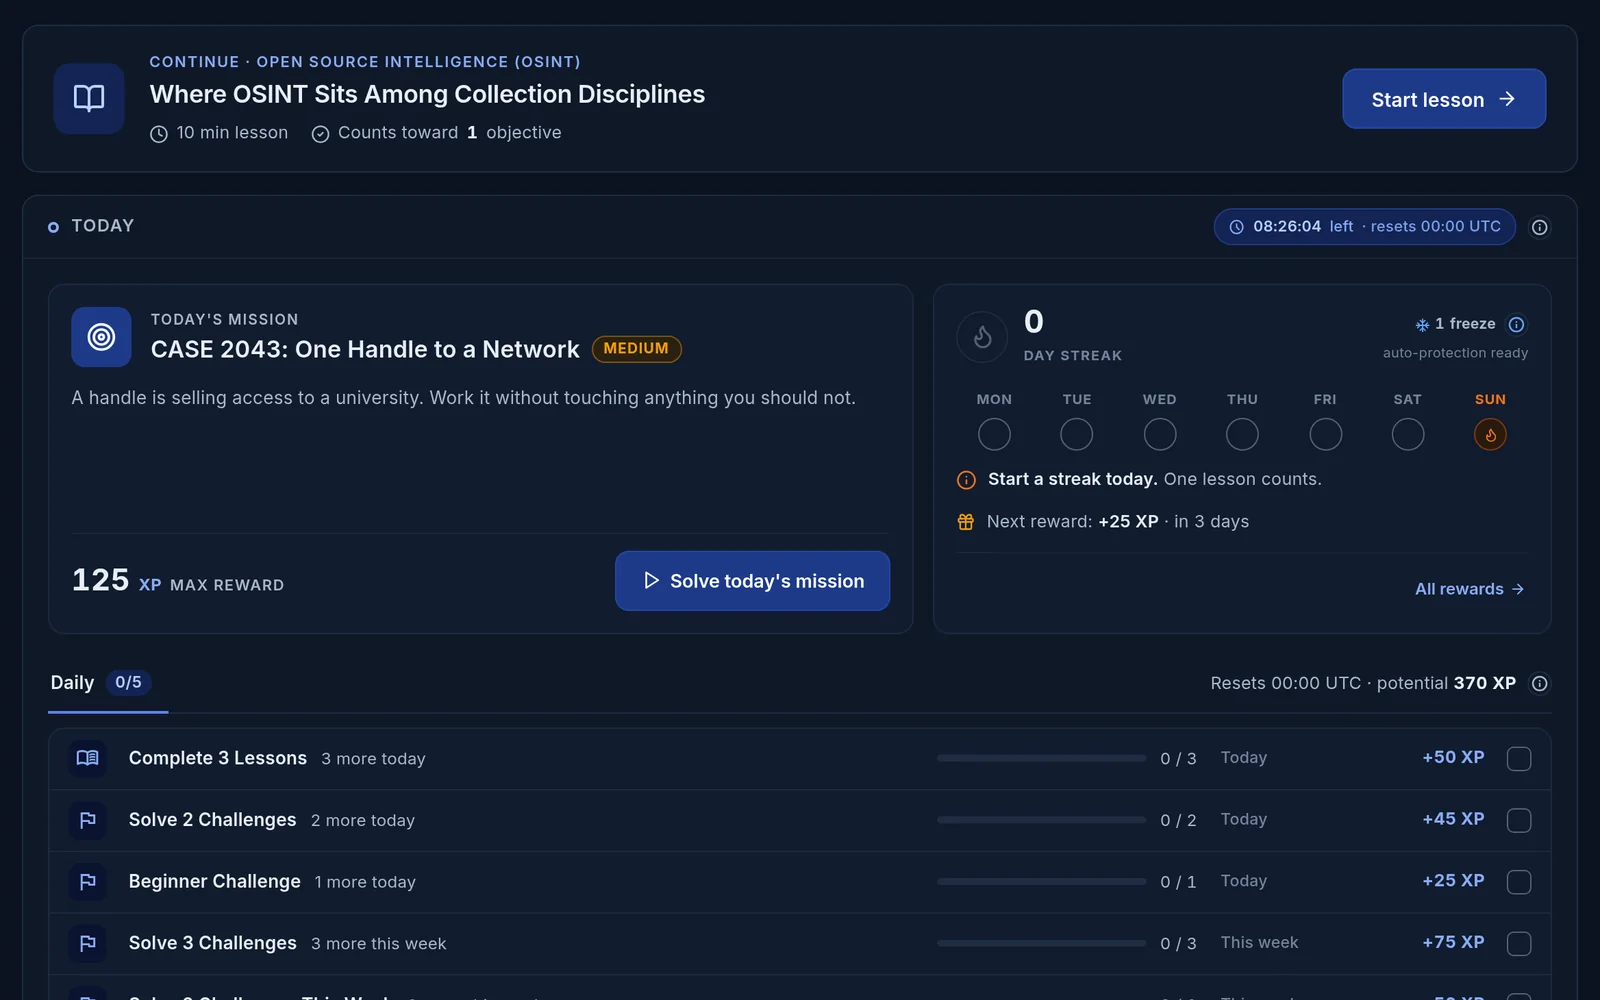The image size is (1600, 1000).
Task: Click the book icon on Complete 3 Lessons row
Action: coord(88,758)
